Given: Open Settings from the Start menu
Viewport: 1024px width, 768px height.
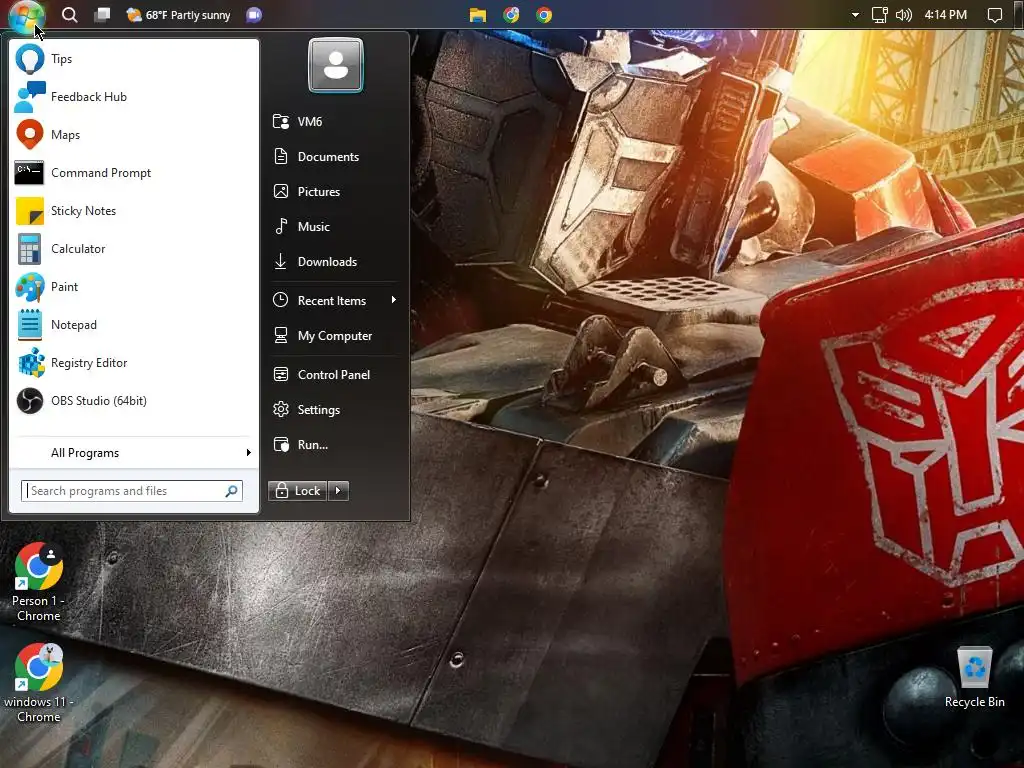Looking at the screenshot, I should pyautogui.click(x=335, y=409).
